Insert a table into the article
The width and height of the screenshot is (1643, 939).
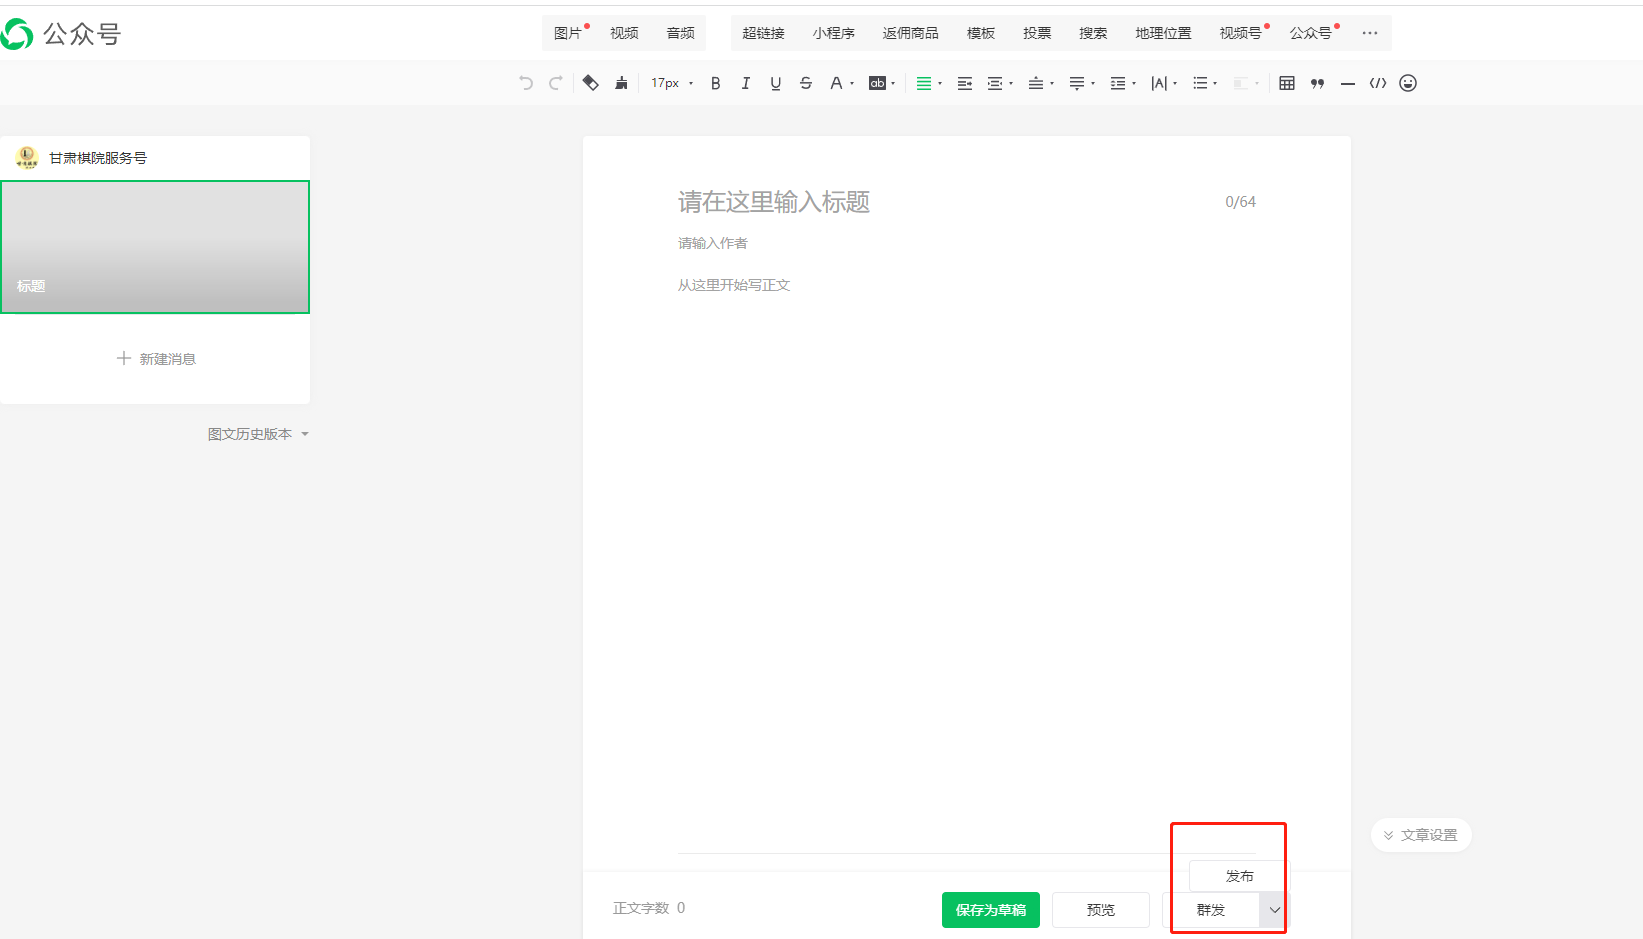pyautogui.click(x=1287, y=83)
